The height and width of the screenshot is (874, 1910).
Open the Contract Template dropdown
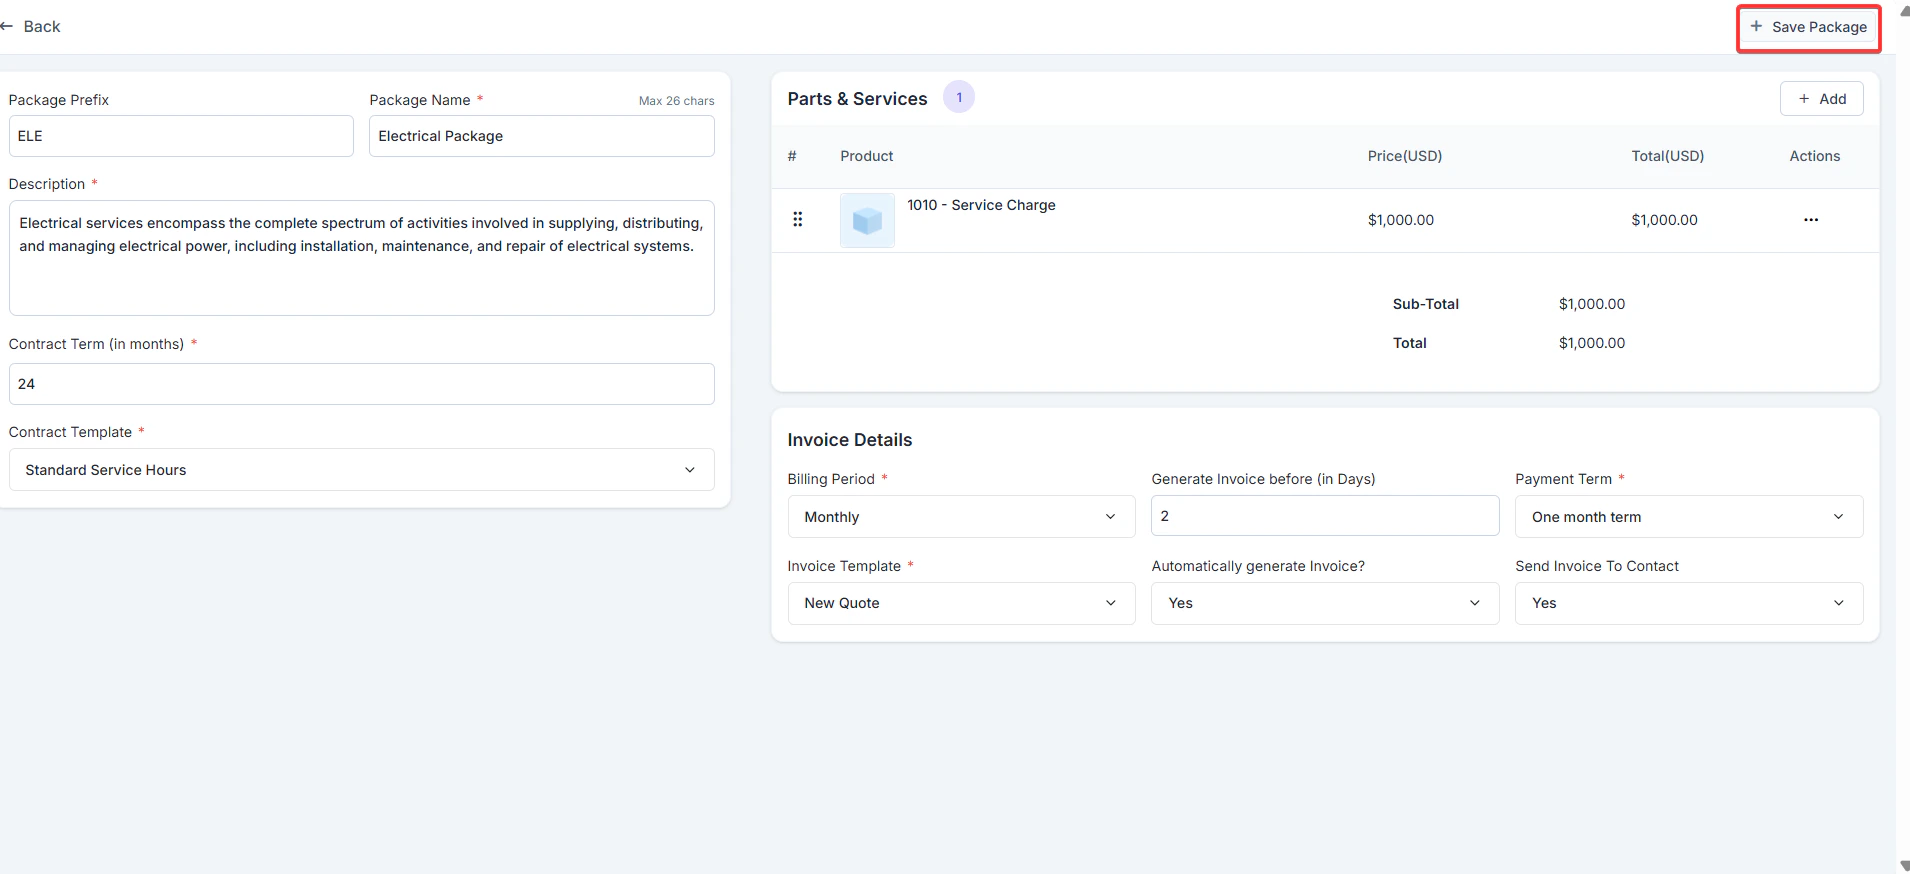pyautogui.click(x=361, y=470)
